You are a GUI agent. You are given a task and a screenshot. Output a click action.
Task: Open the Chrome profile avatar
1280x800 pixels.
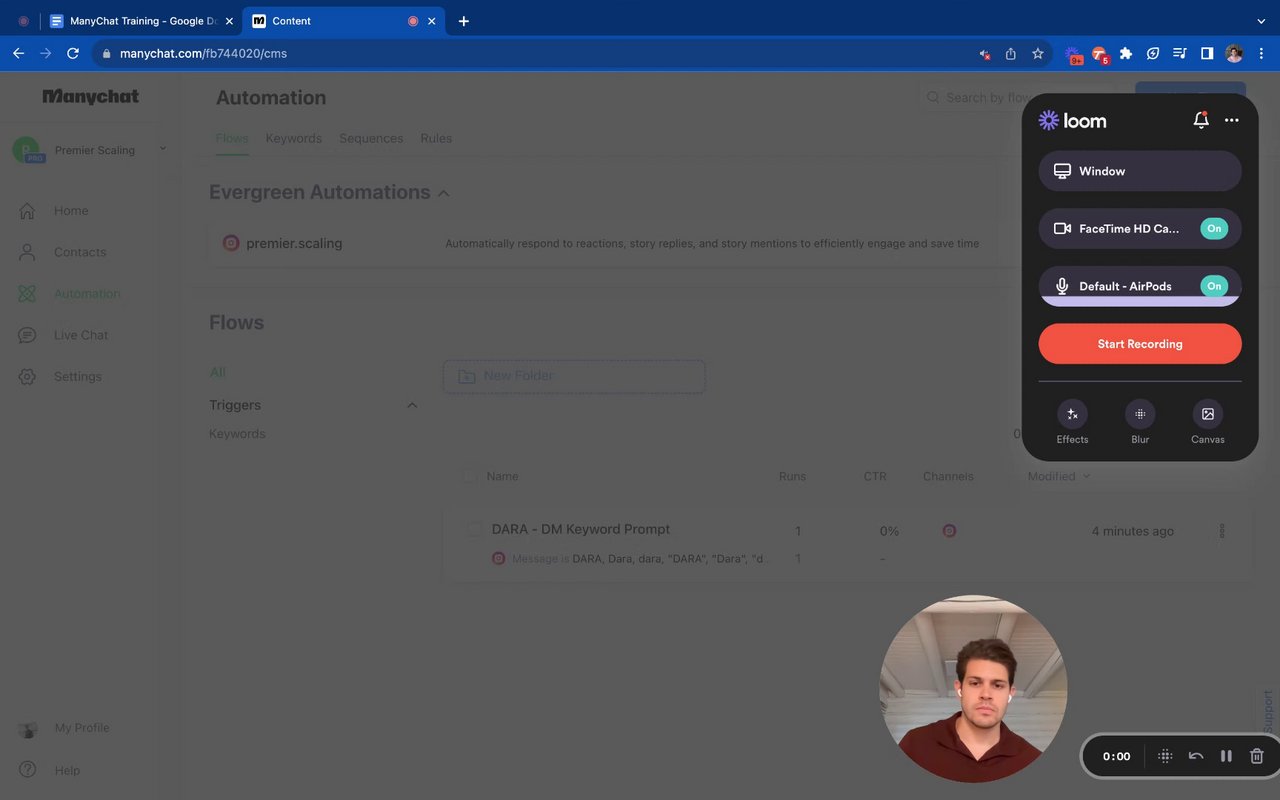[x=1234, y=53]
